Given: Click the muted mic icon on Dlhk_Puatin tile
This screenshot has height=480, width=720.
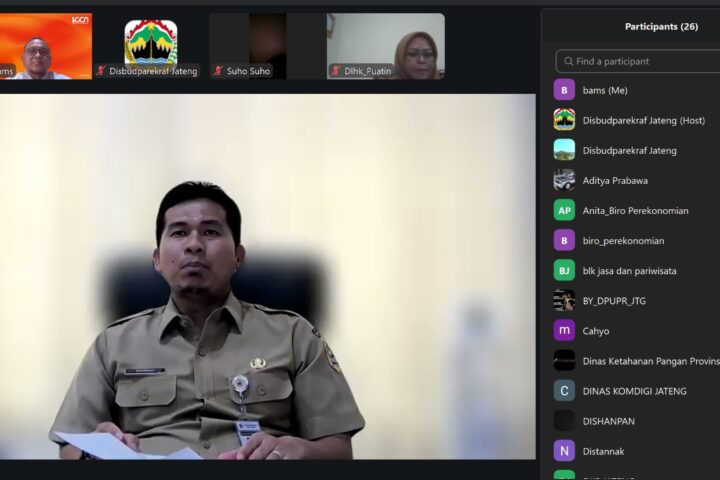Looking at the screenshot, I should (x=336, y=71).
